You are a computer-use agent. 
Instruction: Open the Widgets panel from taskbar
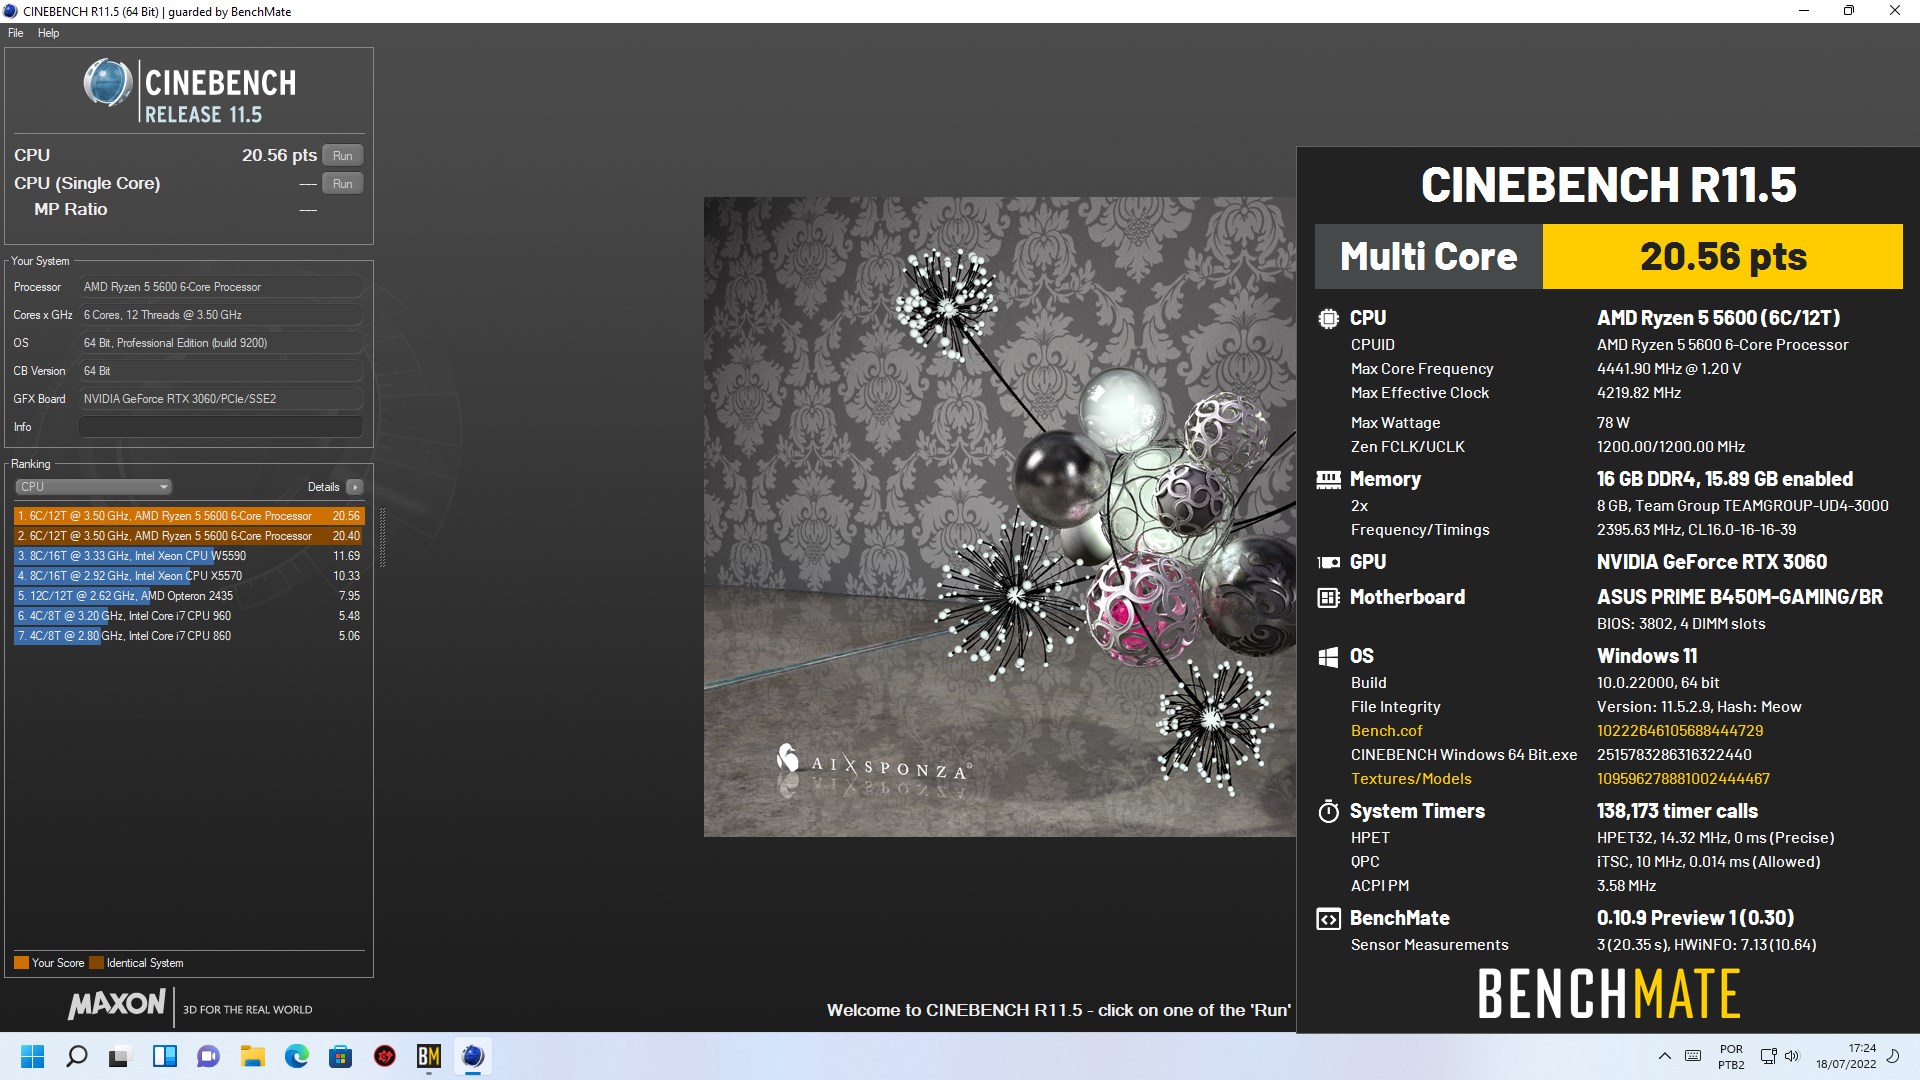(x=165, y=1056)
